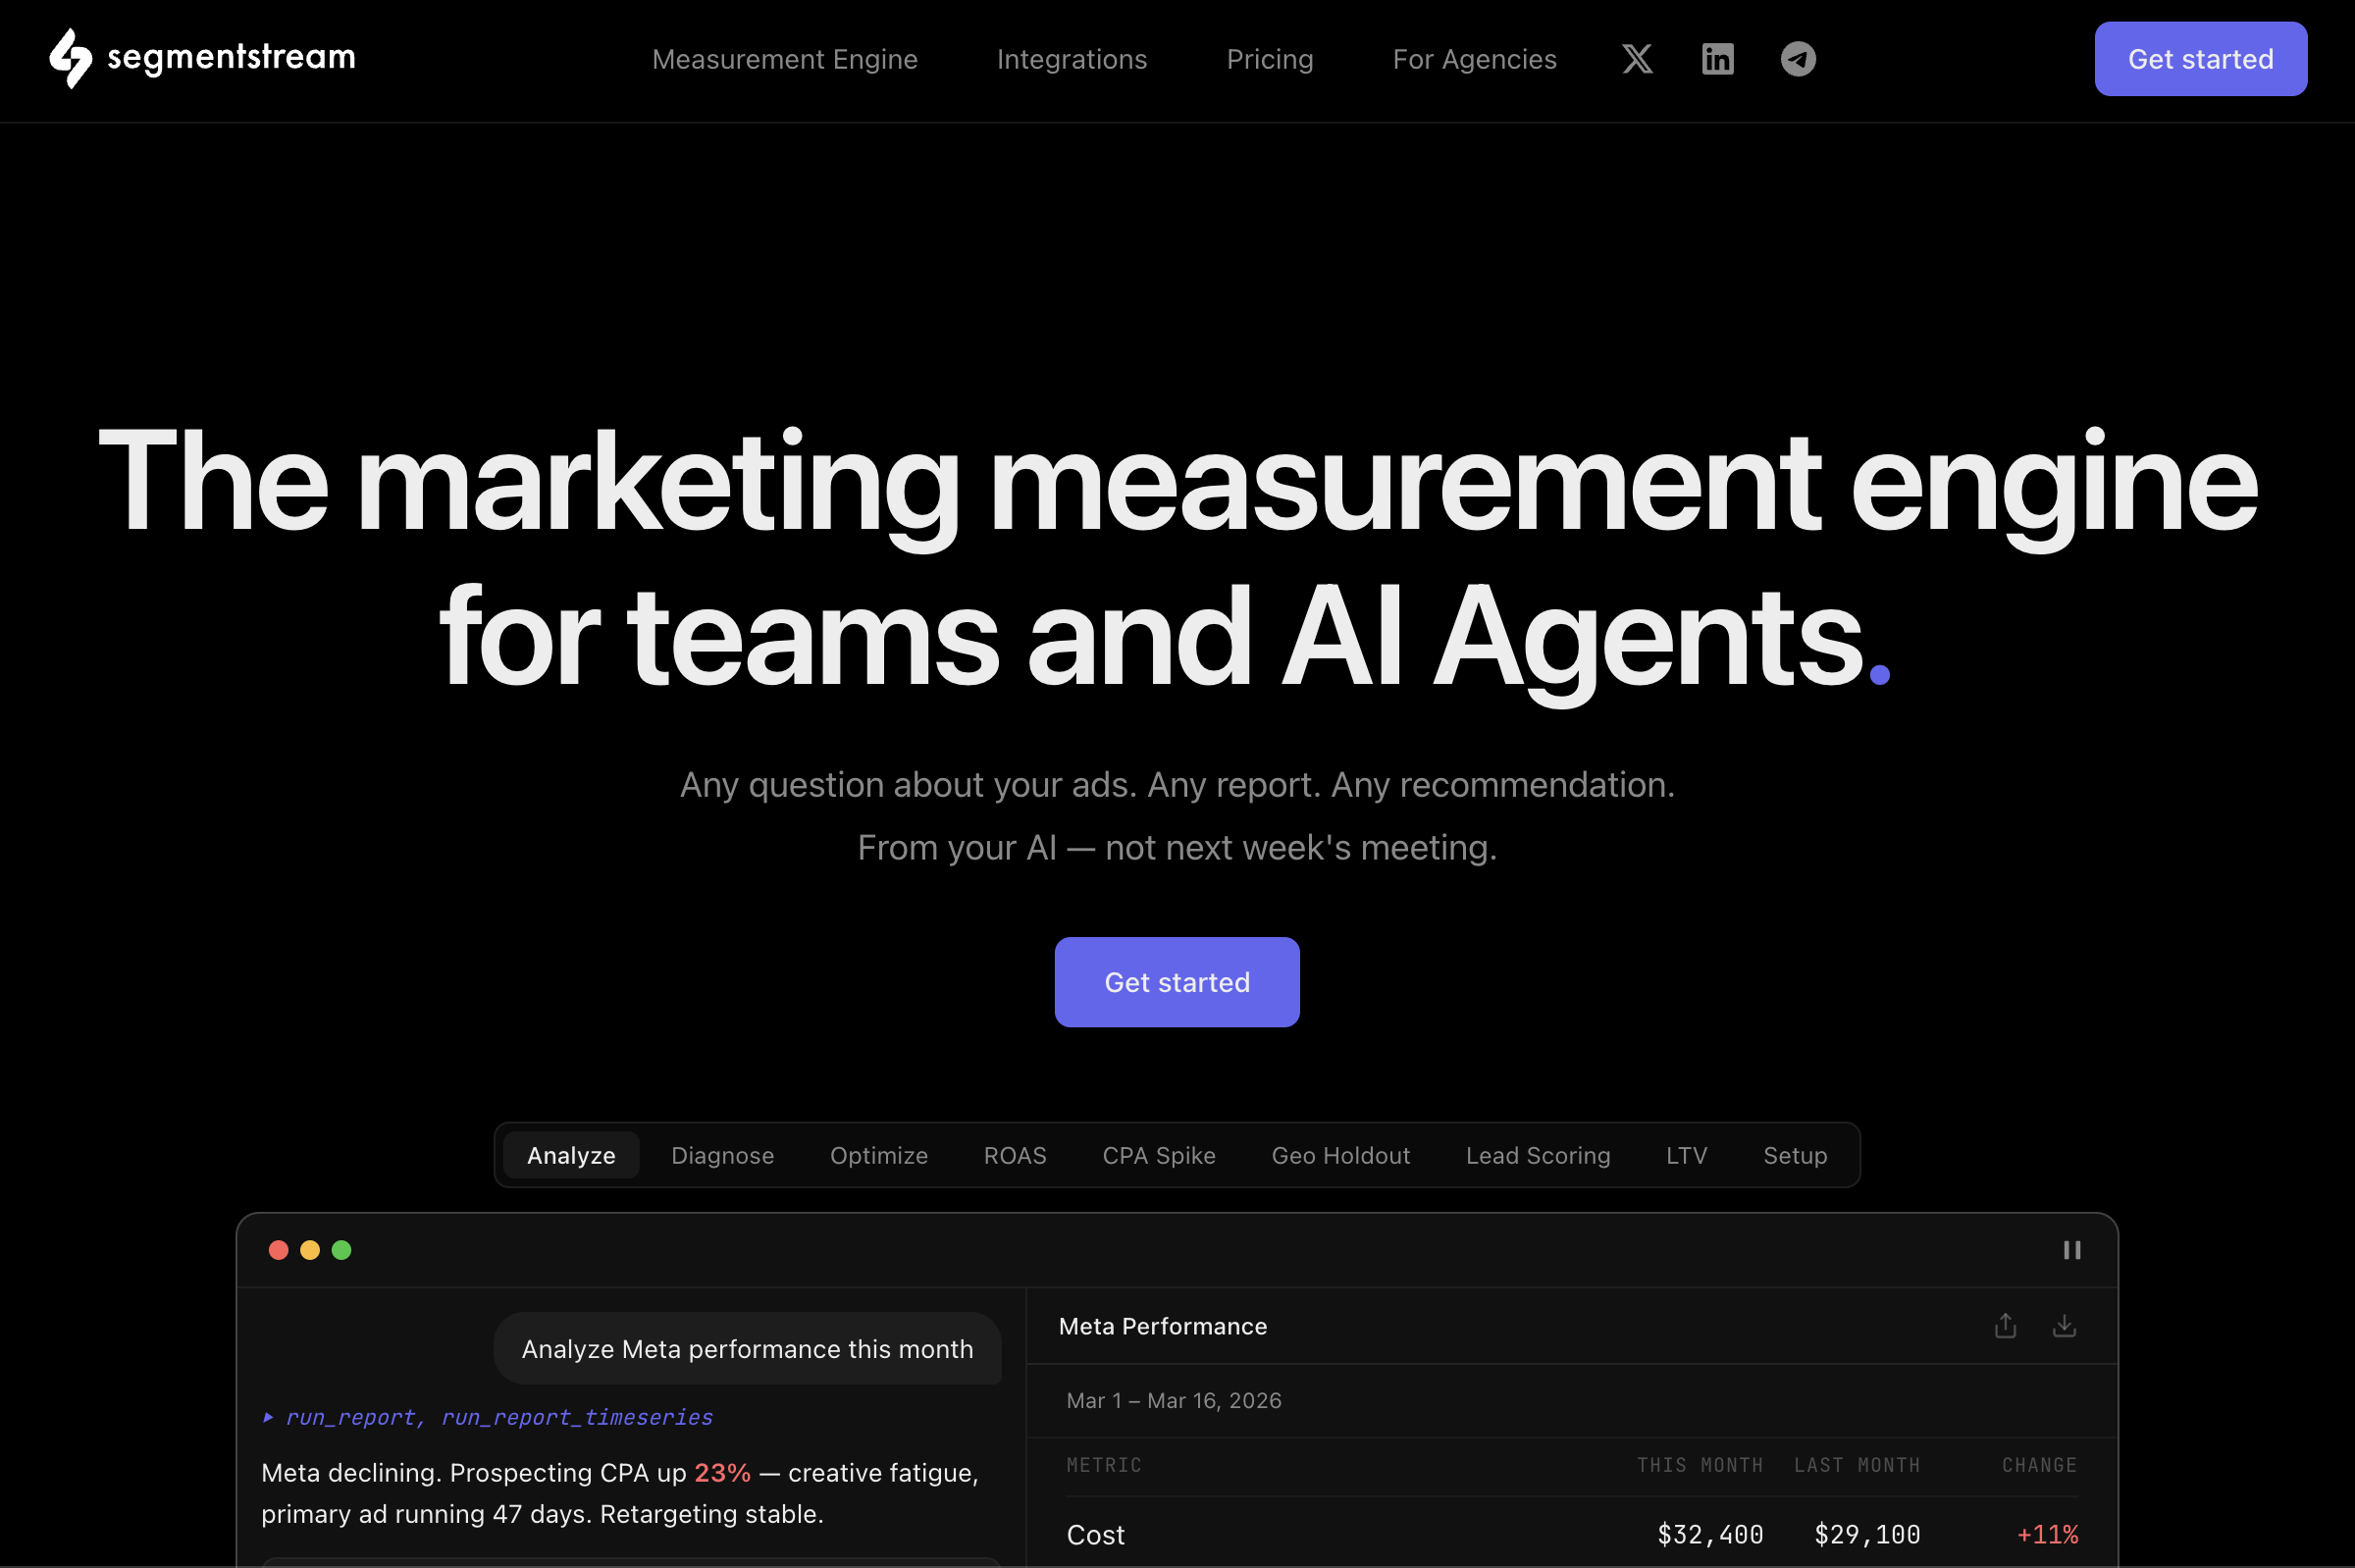Switch to the Optimize tab
This screenshot has height=1568, width=2355.
878,1155
